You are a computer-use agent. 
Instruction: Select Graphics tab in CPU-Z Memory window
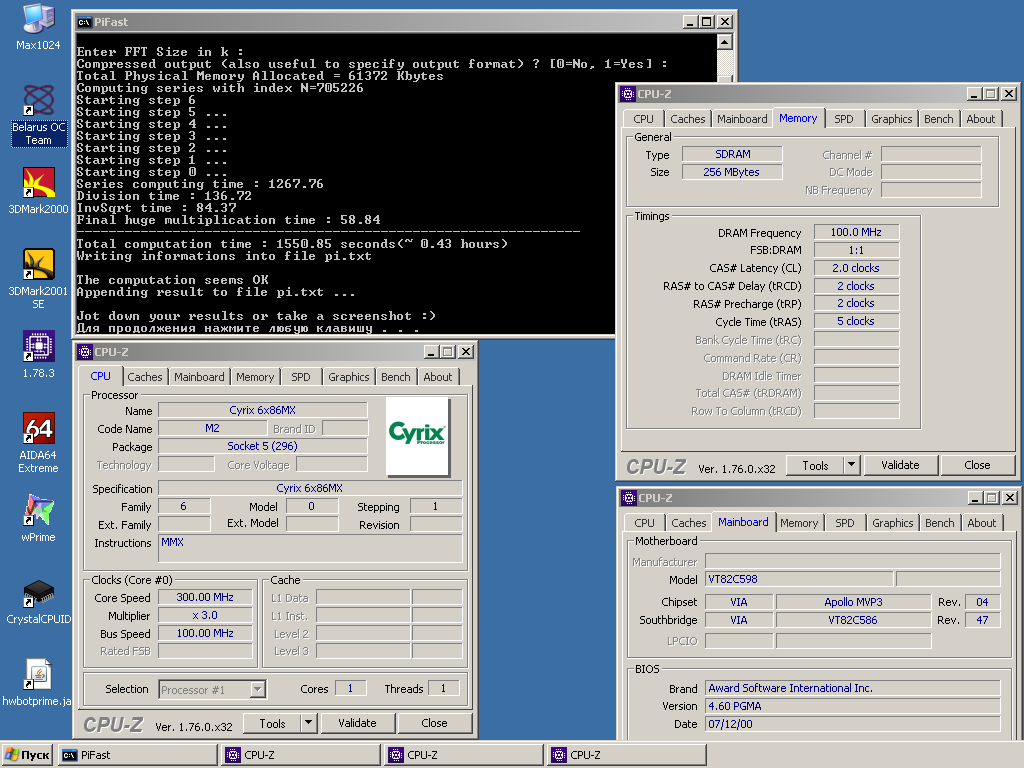pyautogui.click(x=891, y=119)
